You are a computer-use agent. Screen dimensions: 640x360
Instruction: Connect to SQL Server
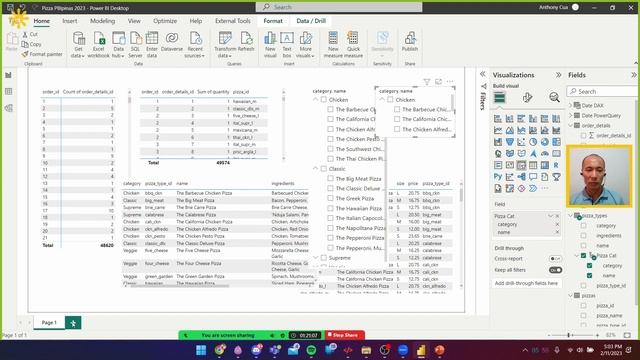pyautogui.click(x=135, y=45)
